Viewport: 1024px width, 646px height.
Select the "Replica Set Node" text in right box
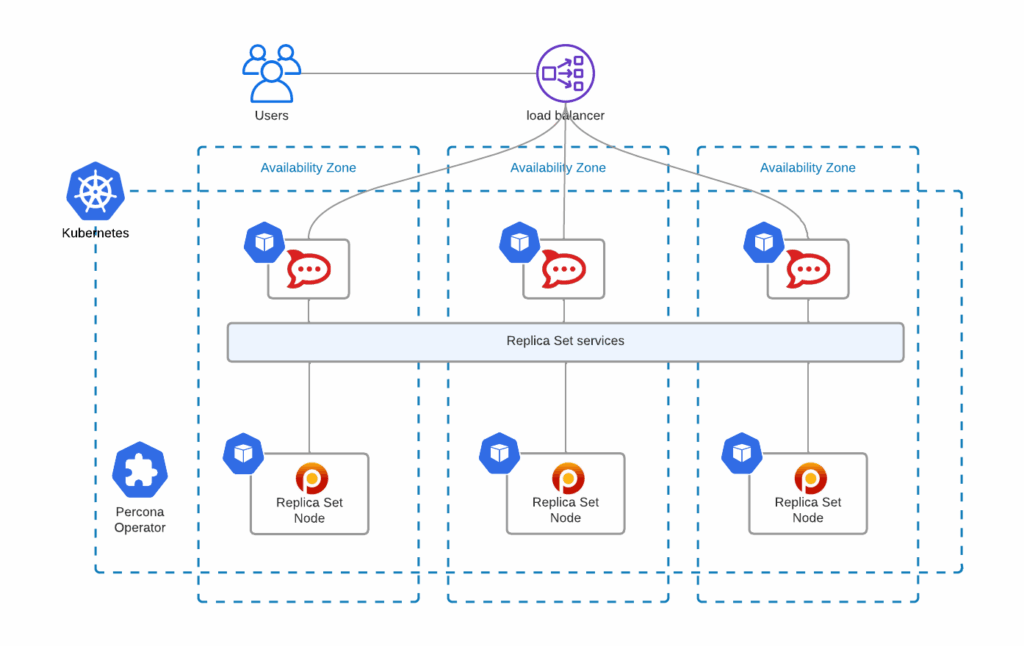point(808,510)
